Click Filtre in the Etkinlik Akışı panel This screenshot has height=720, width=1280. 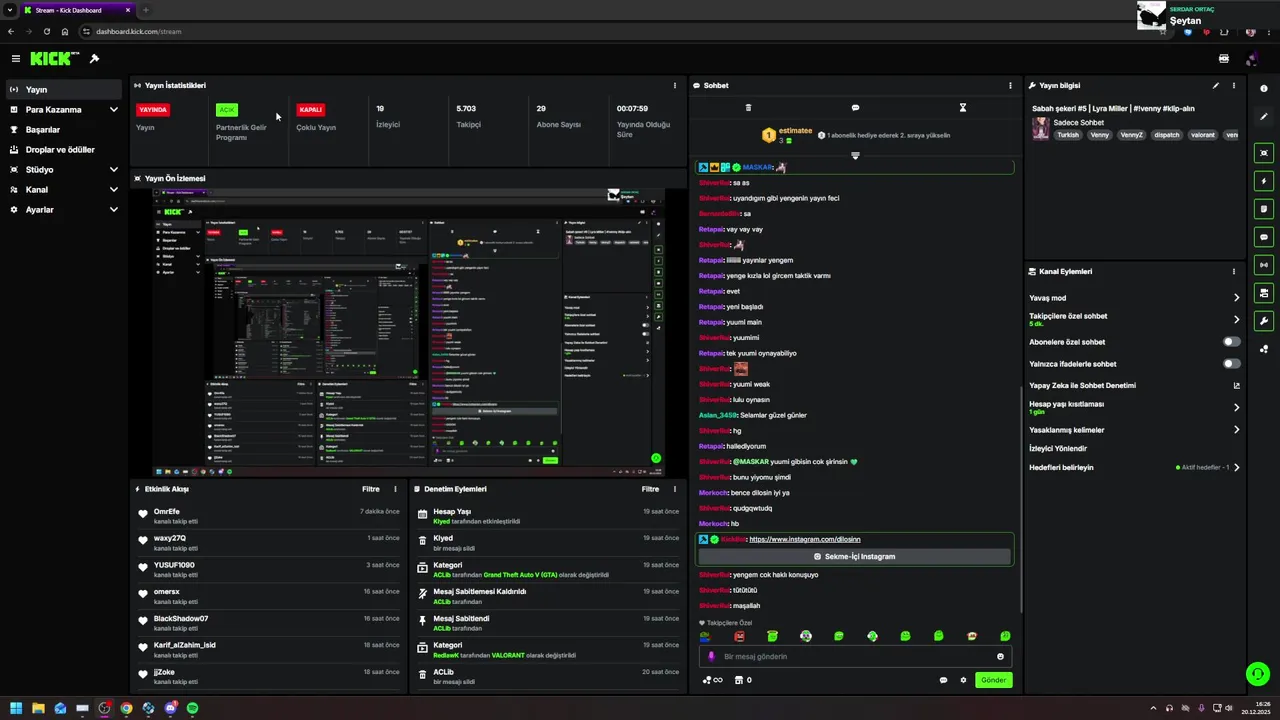click(x=370, y=490)
